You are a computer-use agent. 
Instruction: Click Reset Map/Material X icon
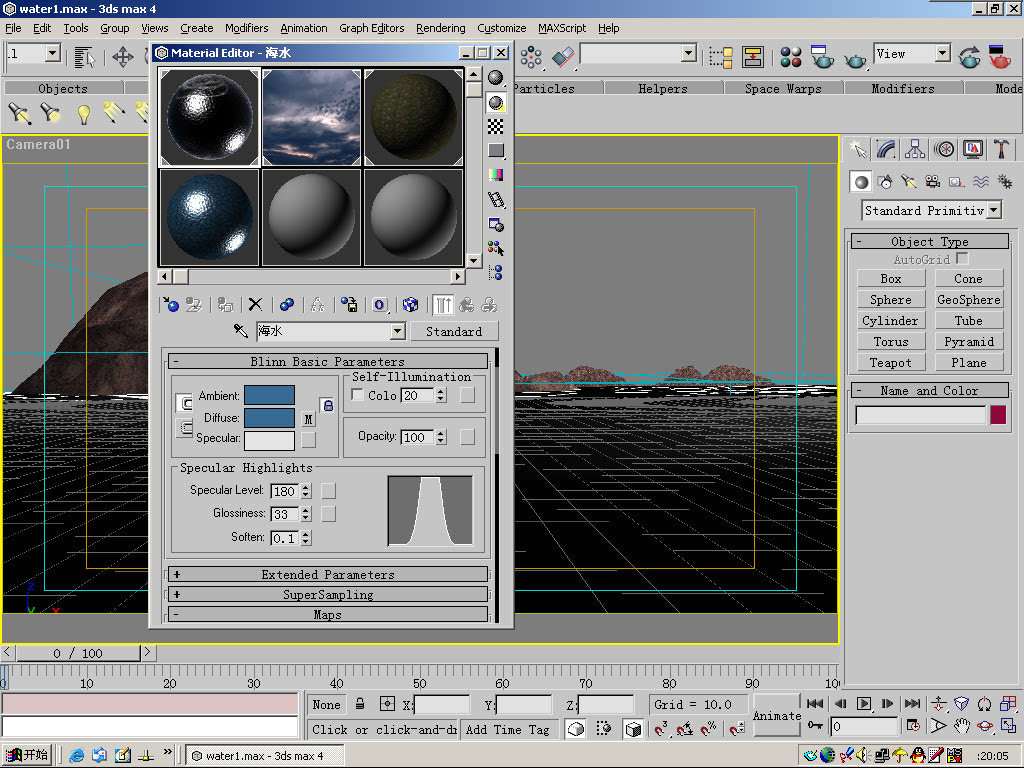click(255, 304)
